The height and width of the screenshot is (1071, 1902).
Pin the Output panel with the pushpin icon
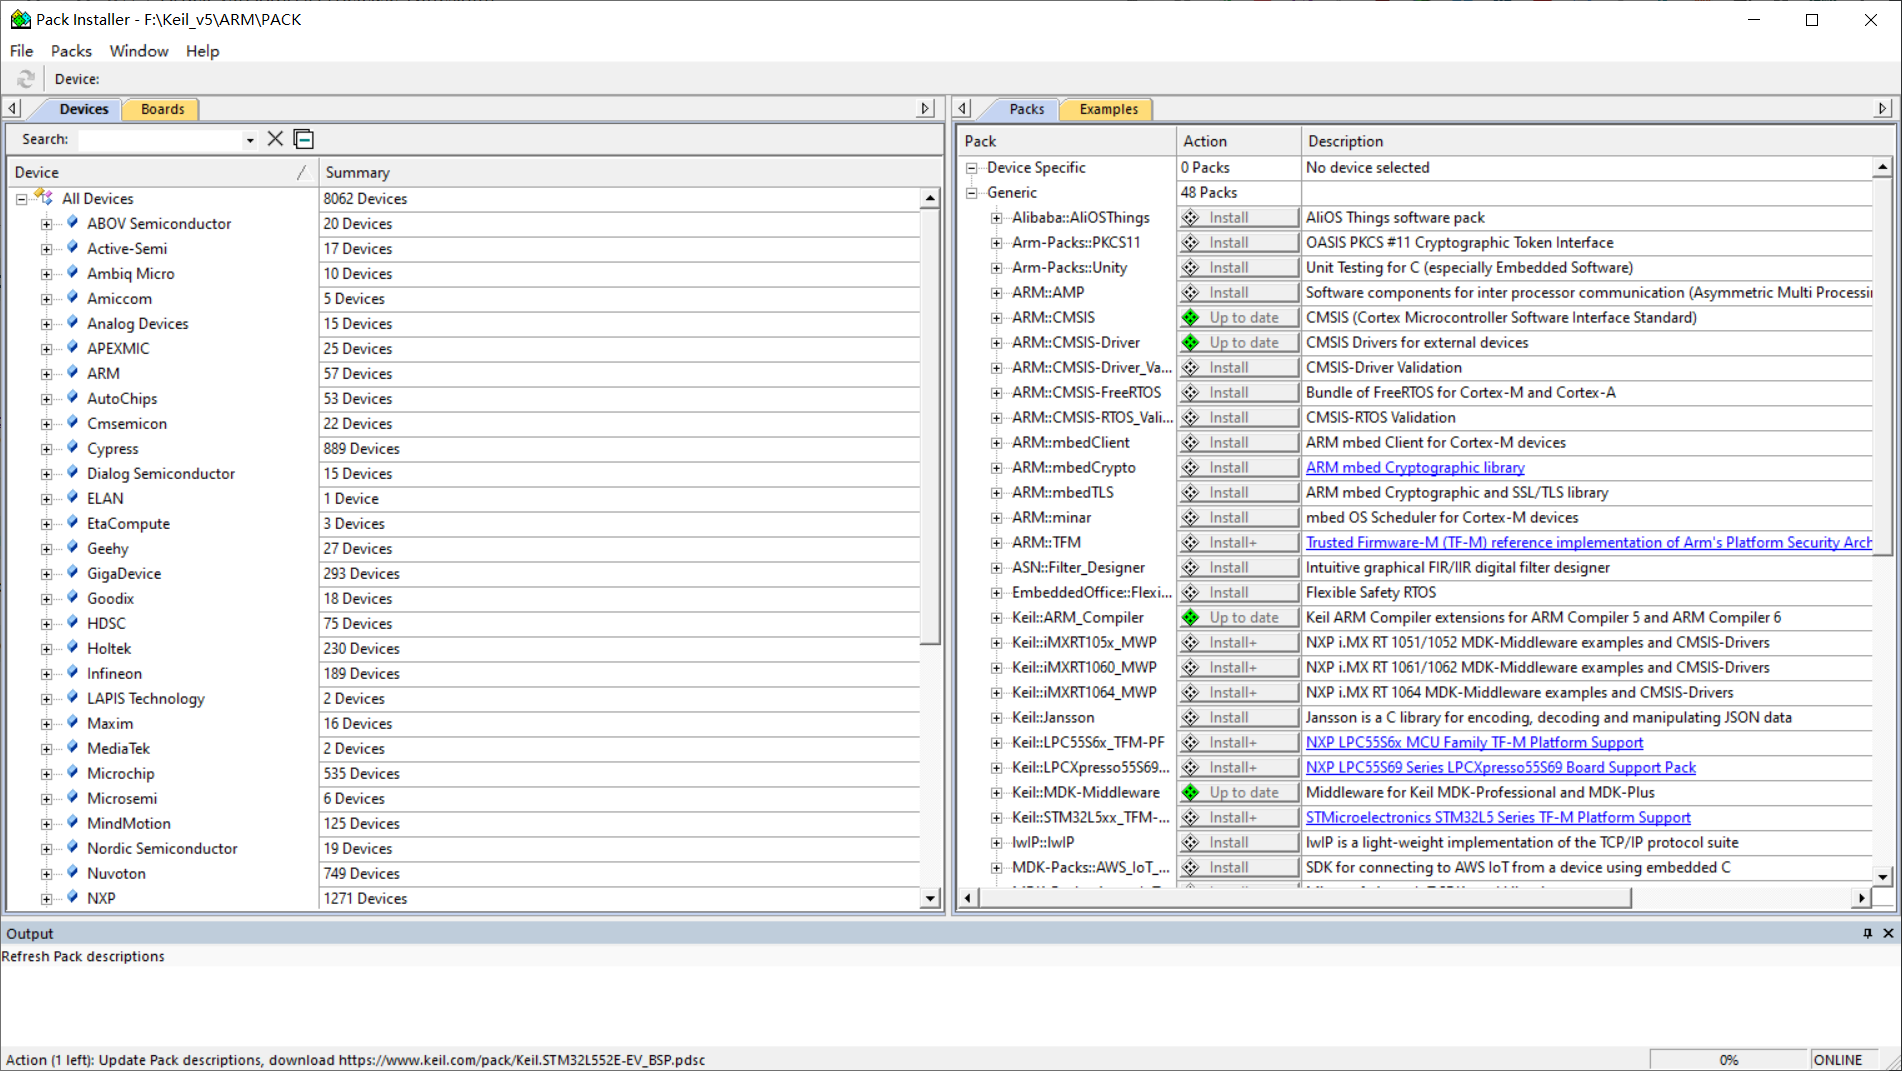pyautogui.click(x=1867, y=933)
